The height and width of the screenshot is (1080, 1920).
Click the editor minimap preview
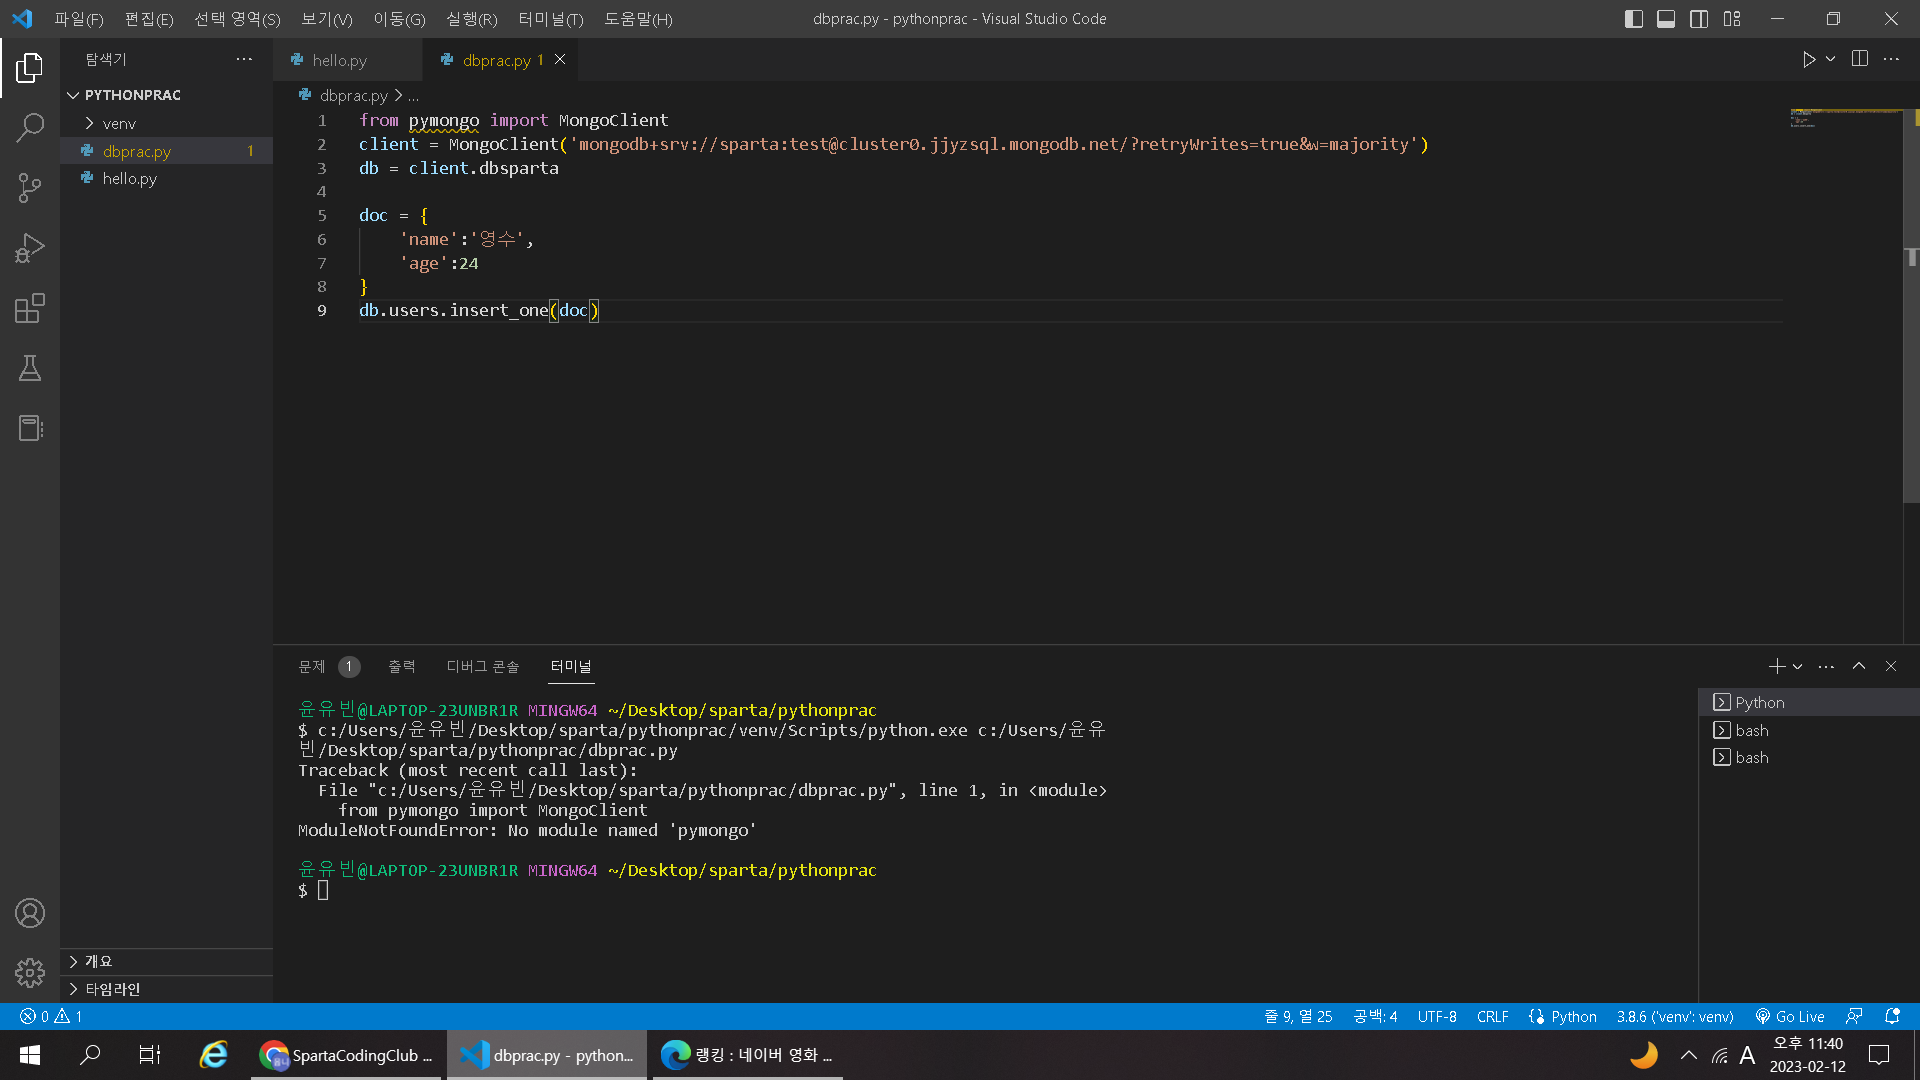[1844, 120]
